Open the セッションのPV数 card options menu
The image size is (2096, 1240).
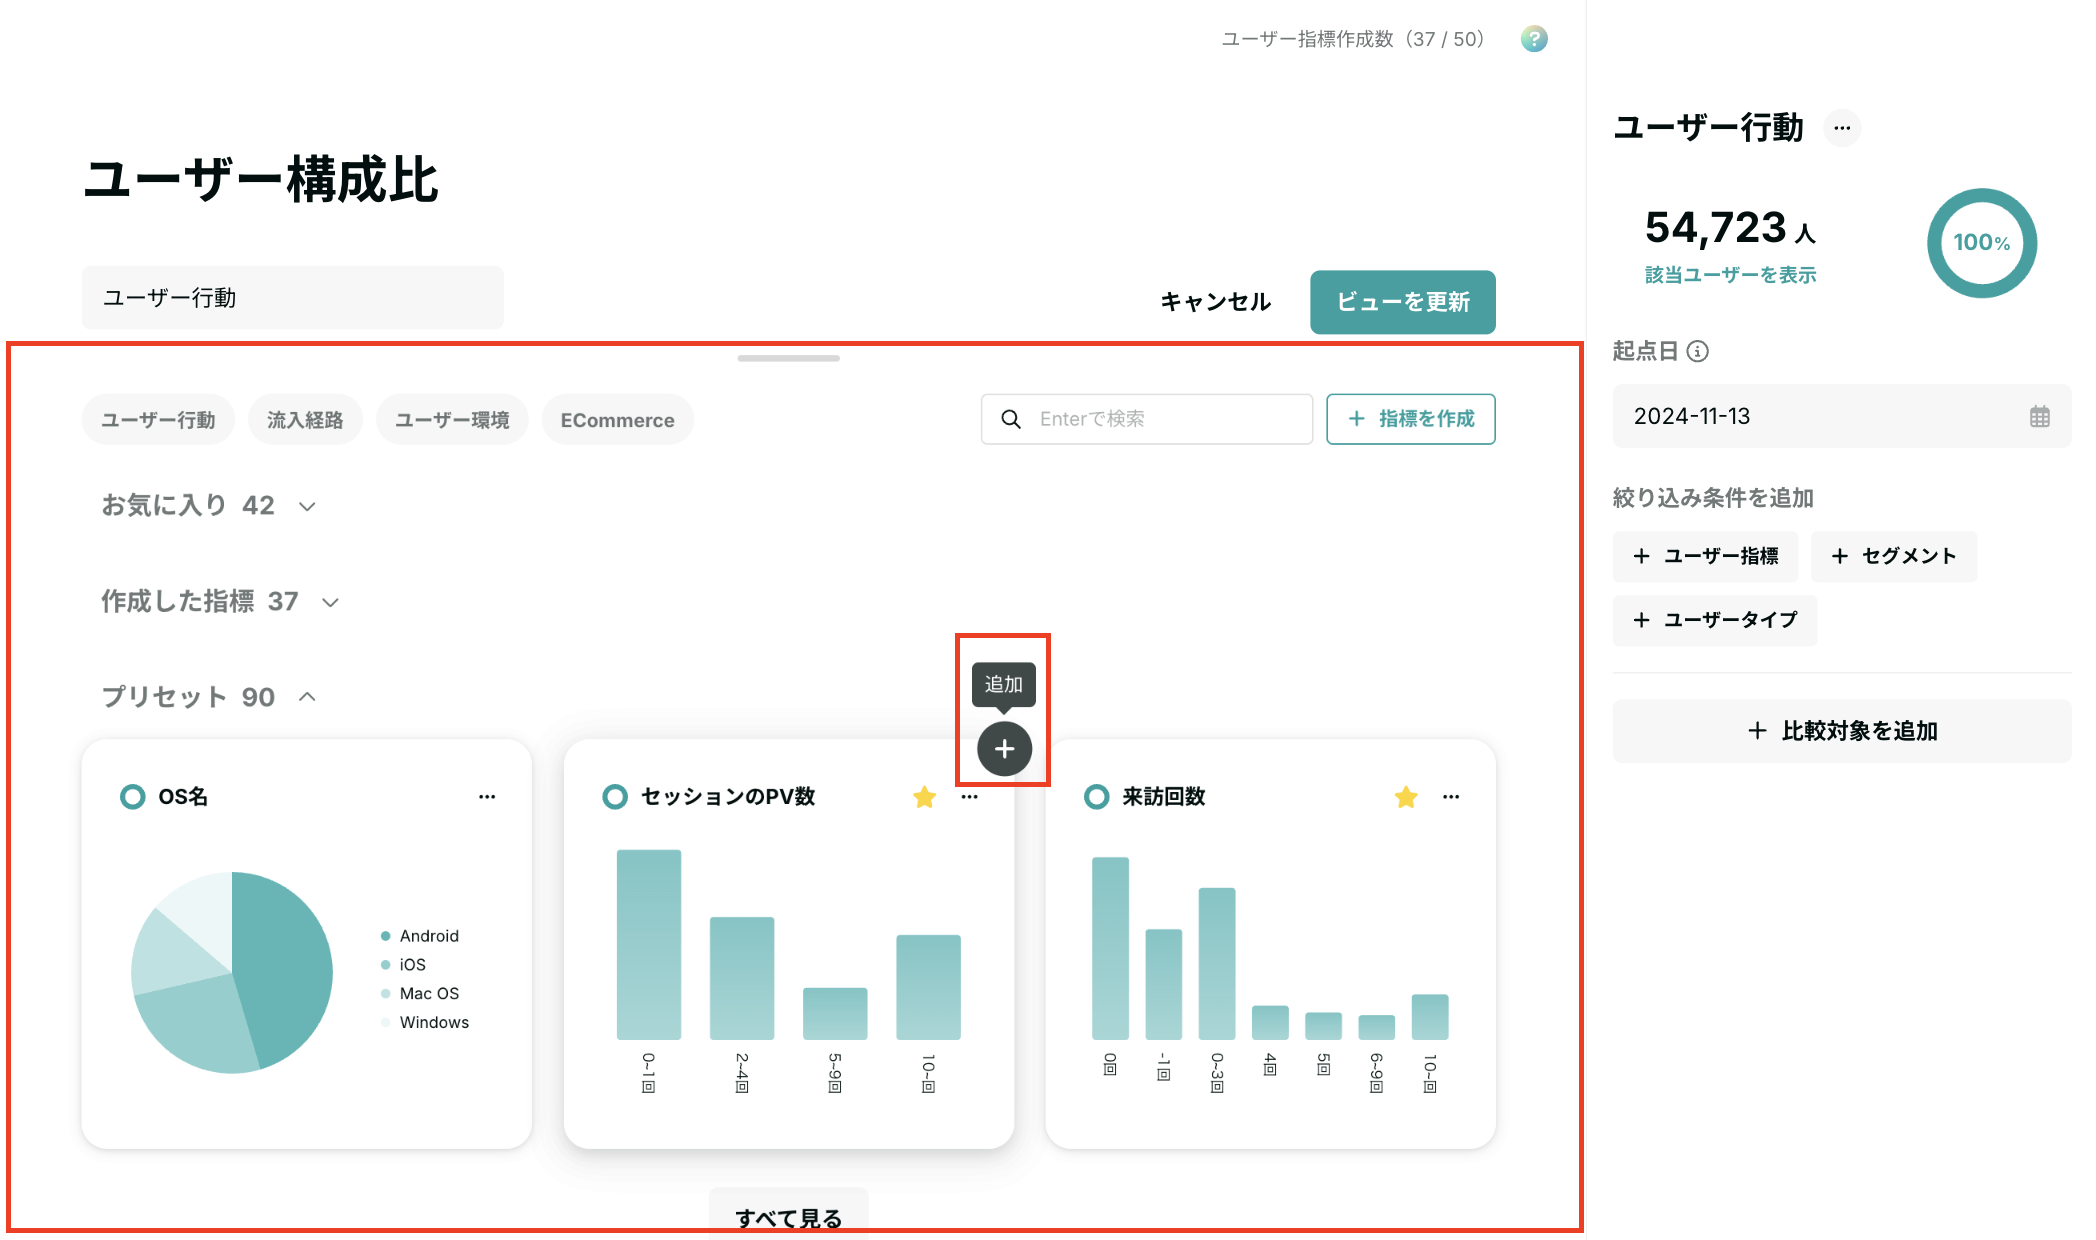coord(969,797)
